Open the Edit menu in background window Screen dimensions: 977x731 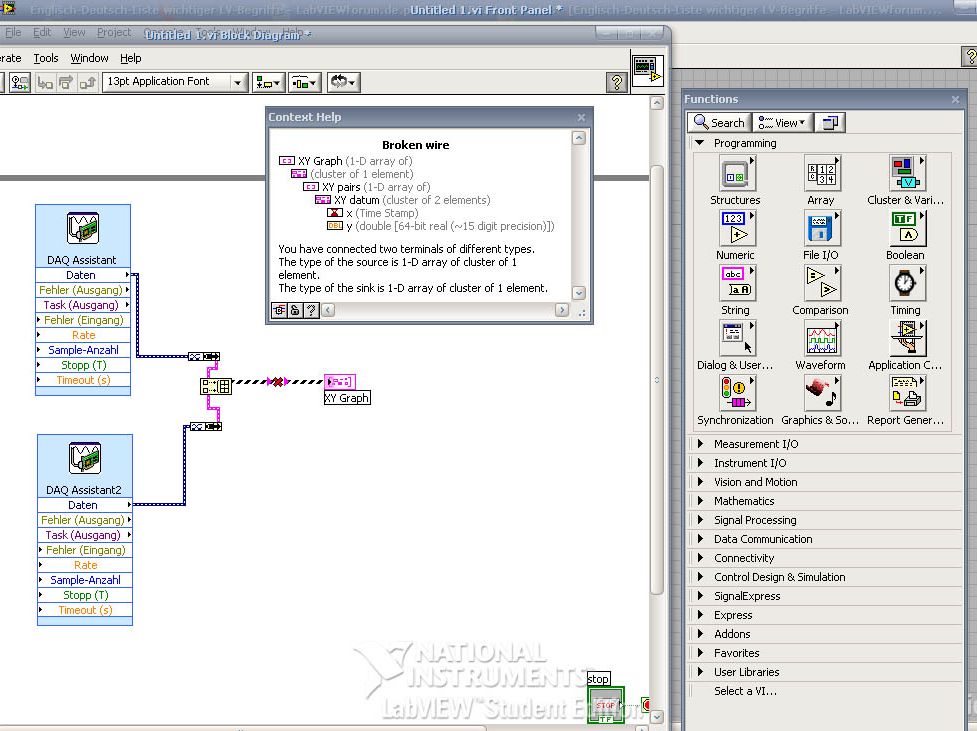[42, 32]
